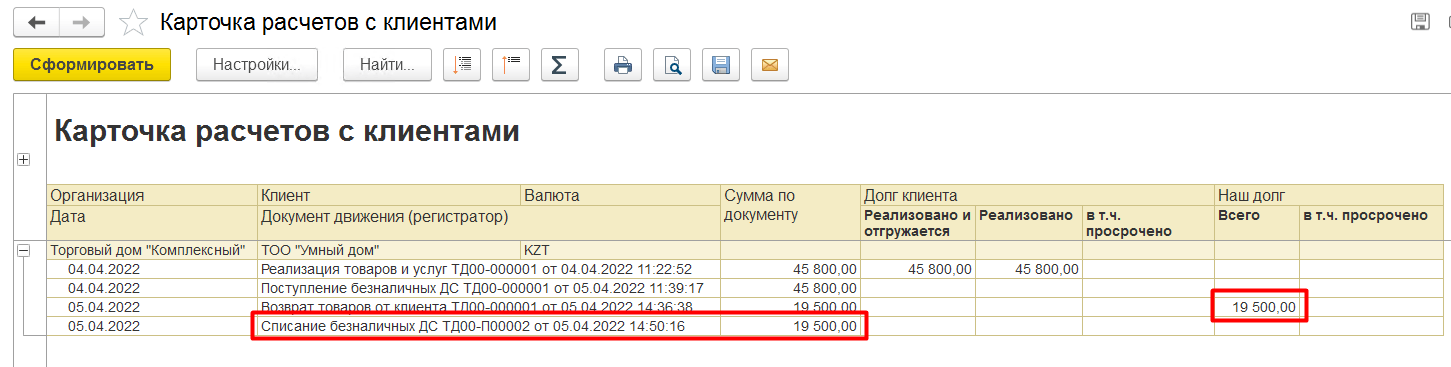This screenshot has width=1451, height=367.
Task: Select Торговый дом "Комплексный" cell
Action: pos(152,250)
